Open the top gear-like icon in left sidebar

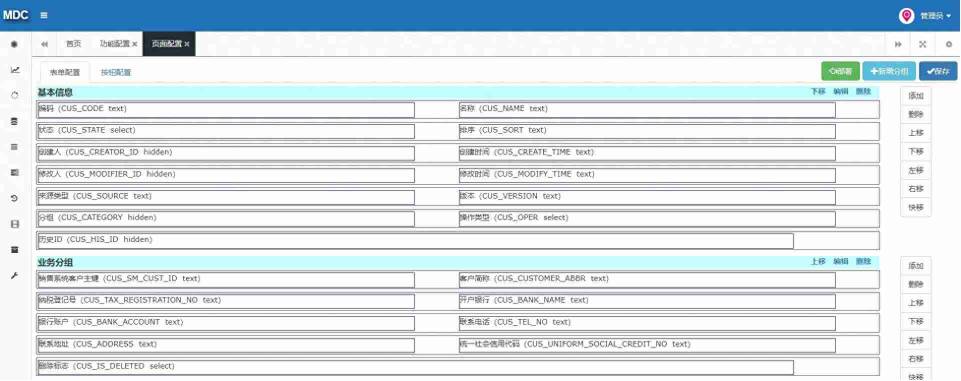click(x=15, y=44)
